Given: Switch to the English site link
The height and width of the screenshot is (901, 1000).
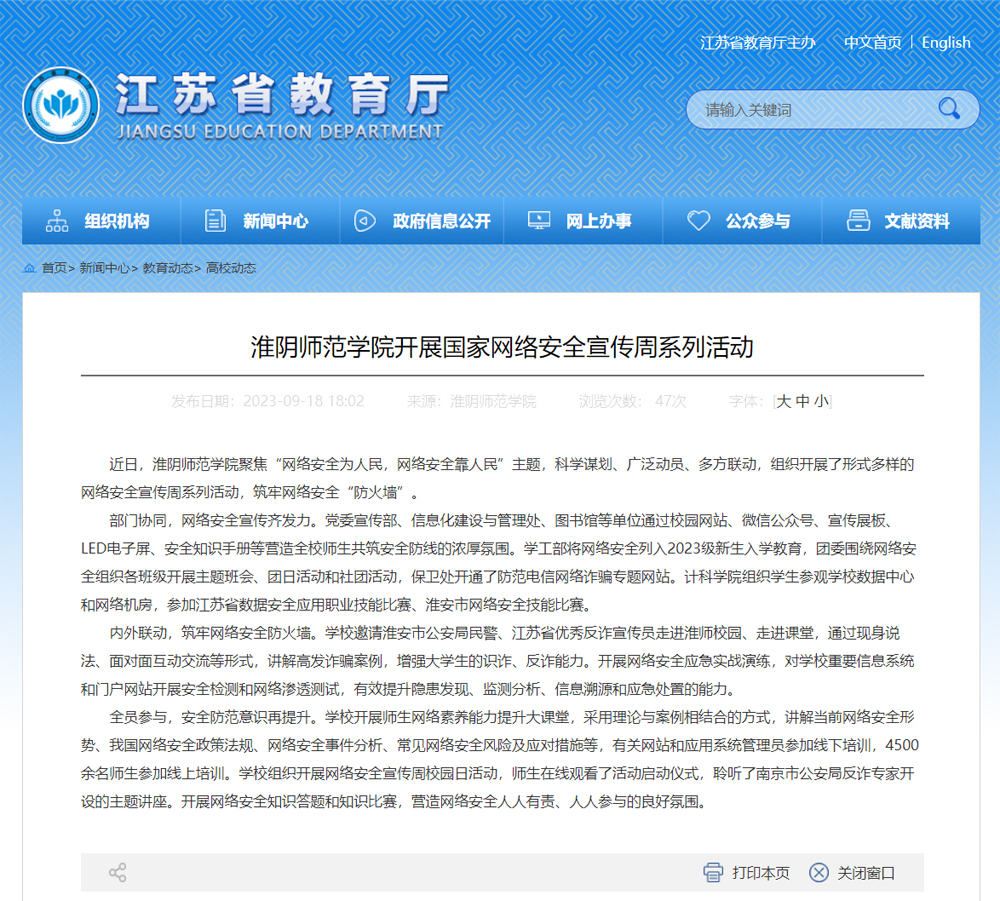Looking at the screenshot, I should pyautogui.click(x=946, y=43).
